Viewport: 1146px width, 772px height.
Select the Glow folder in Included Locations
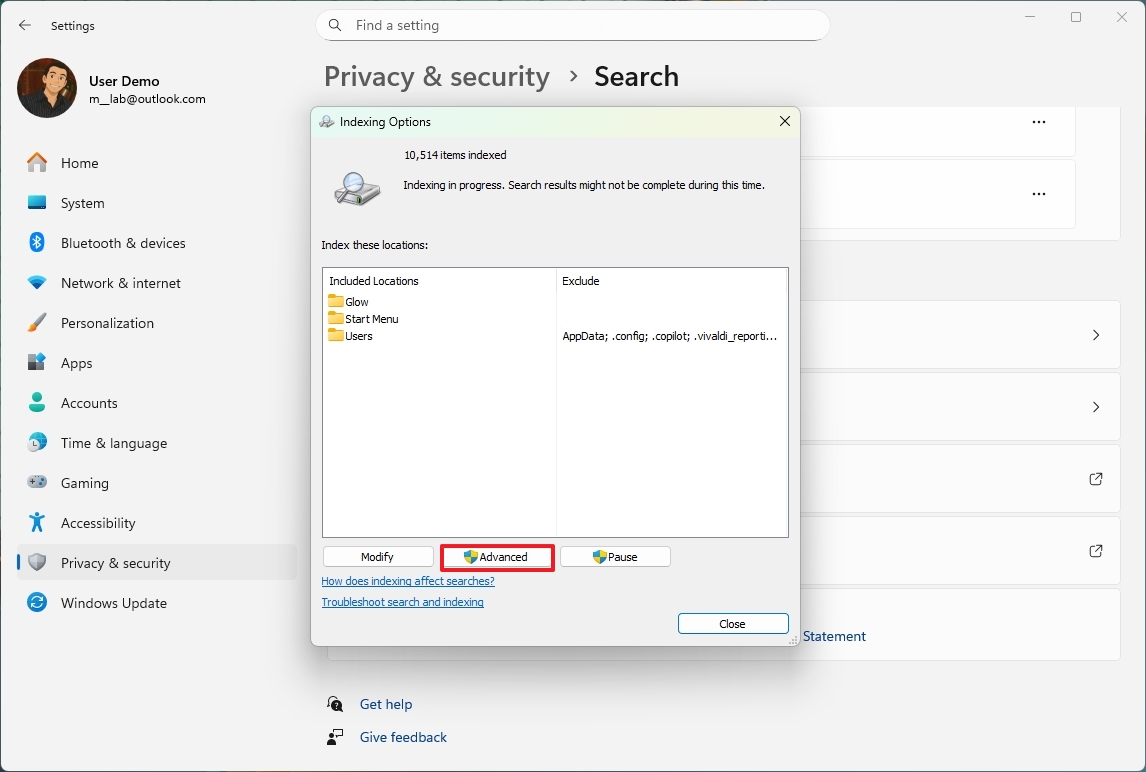(356, 302)
